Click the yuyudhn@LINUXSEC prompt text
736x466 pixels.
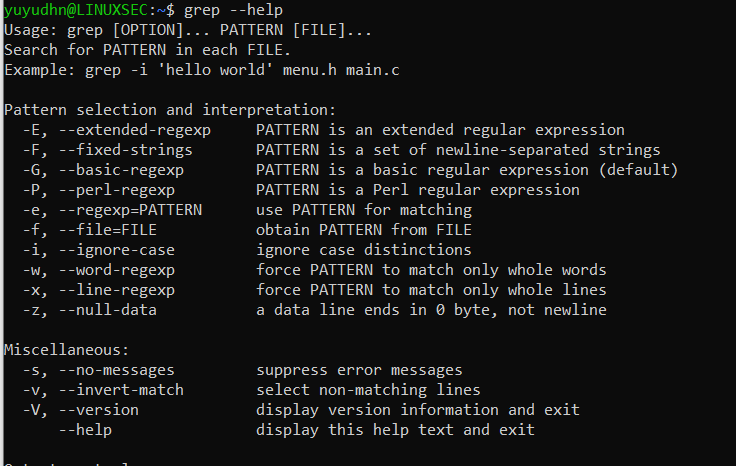pyautogui.click(x=76, y=10)
